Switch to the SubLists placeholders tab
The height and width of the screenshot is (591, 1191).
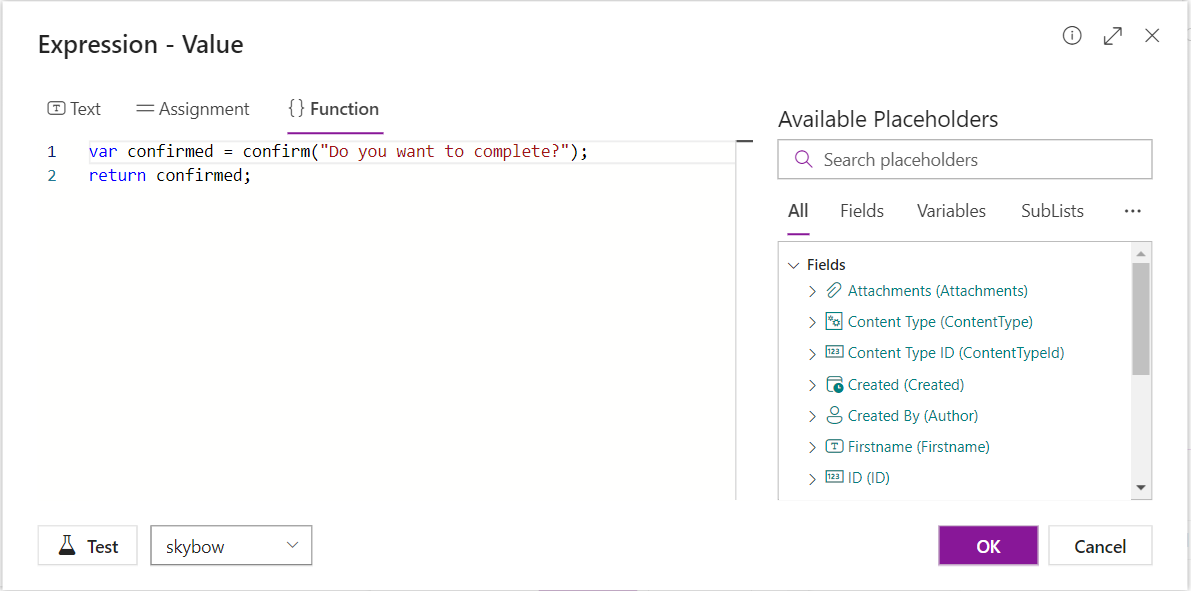(x=1053, y=211)
